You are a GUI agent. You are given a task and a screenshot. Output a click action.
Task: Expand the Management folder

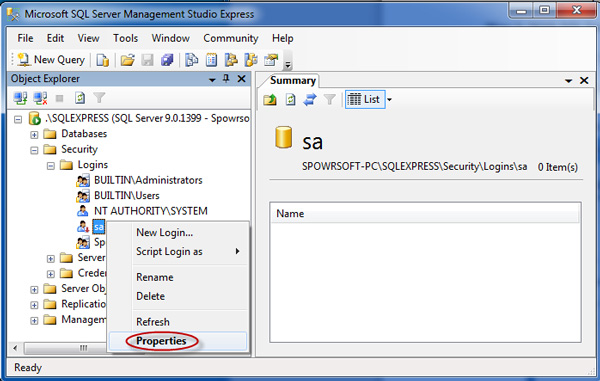(34, 321)
